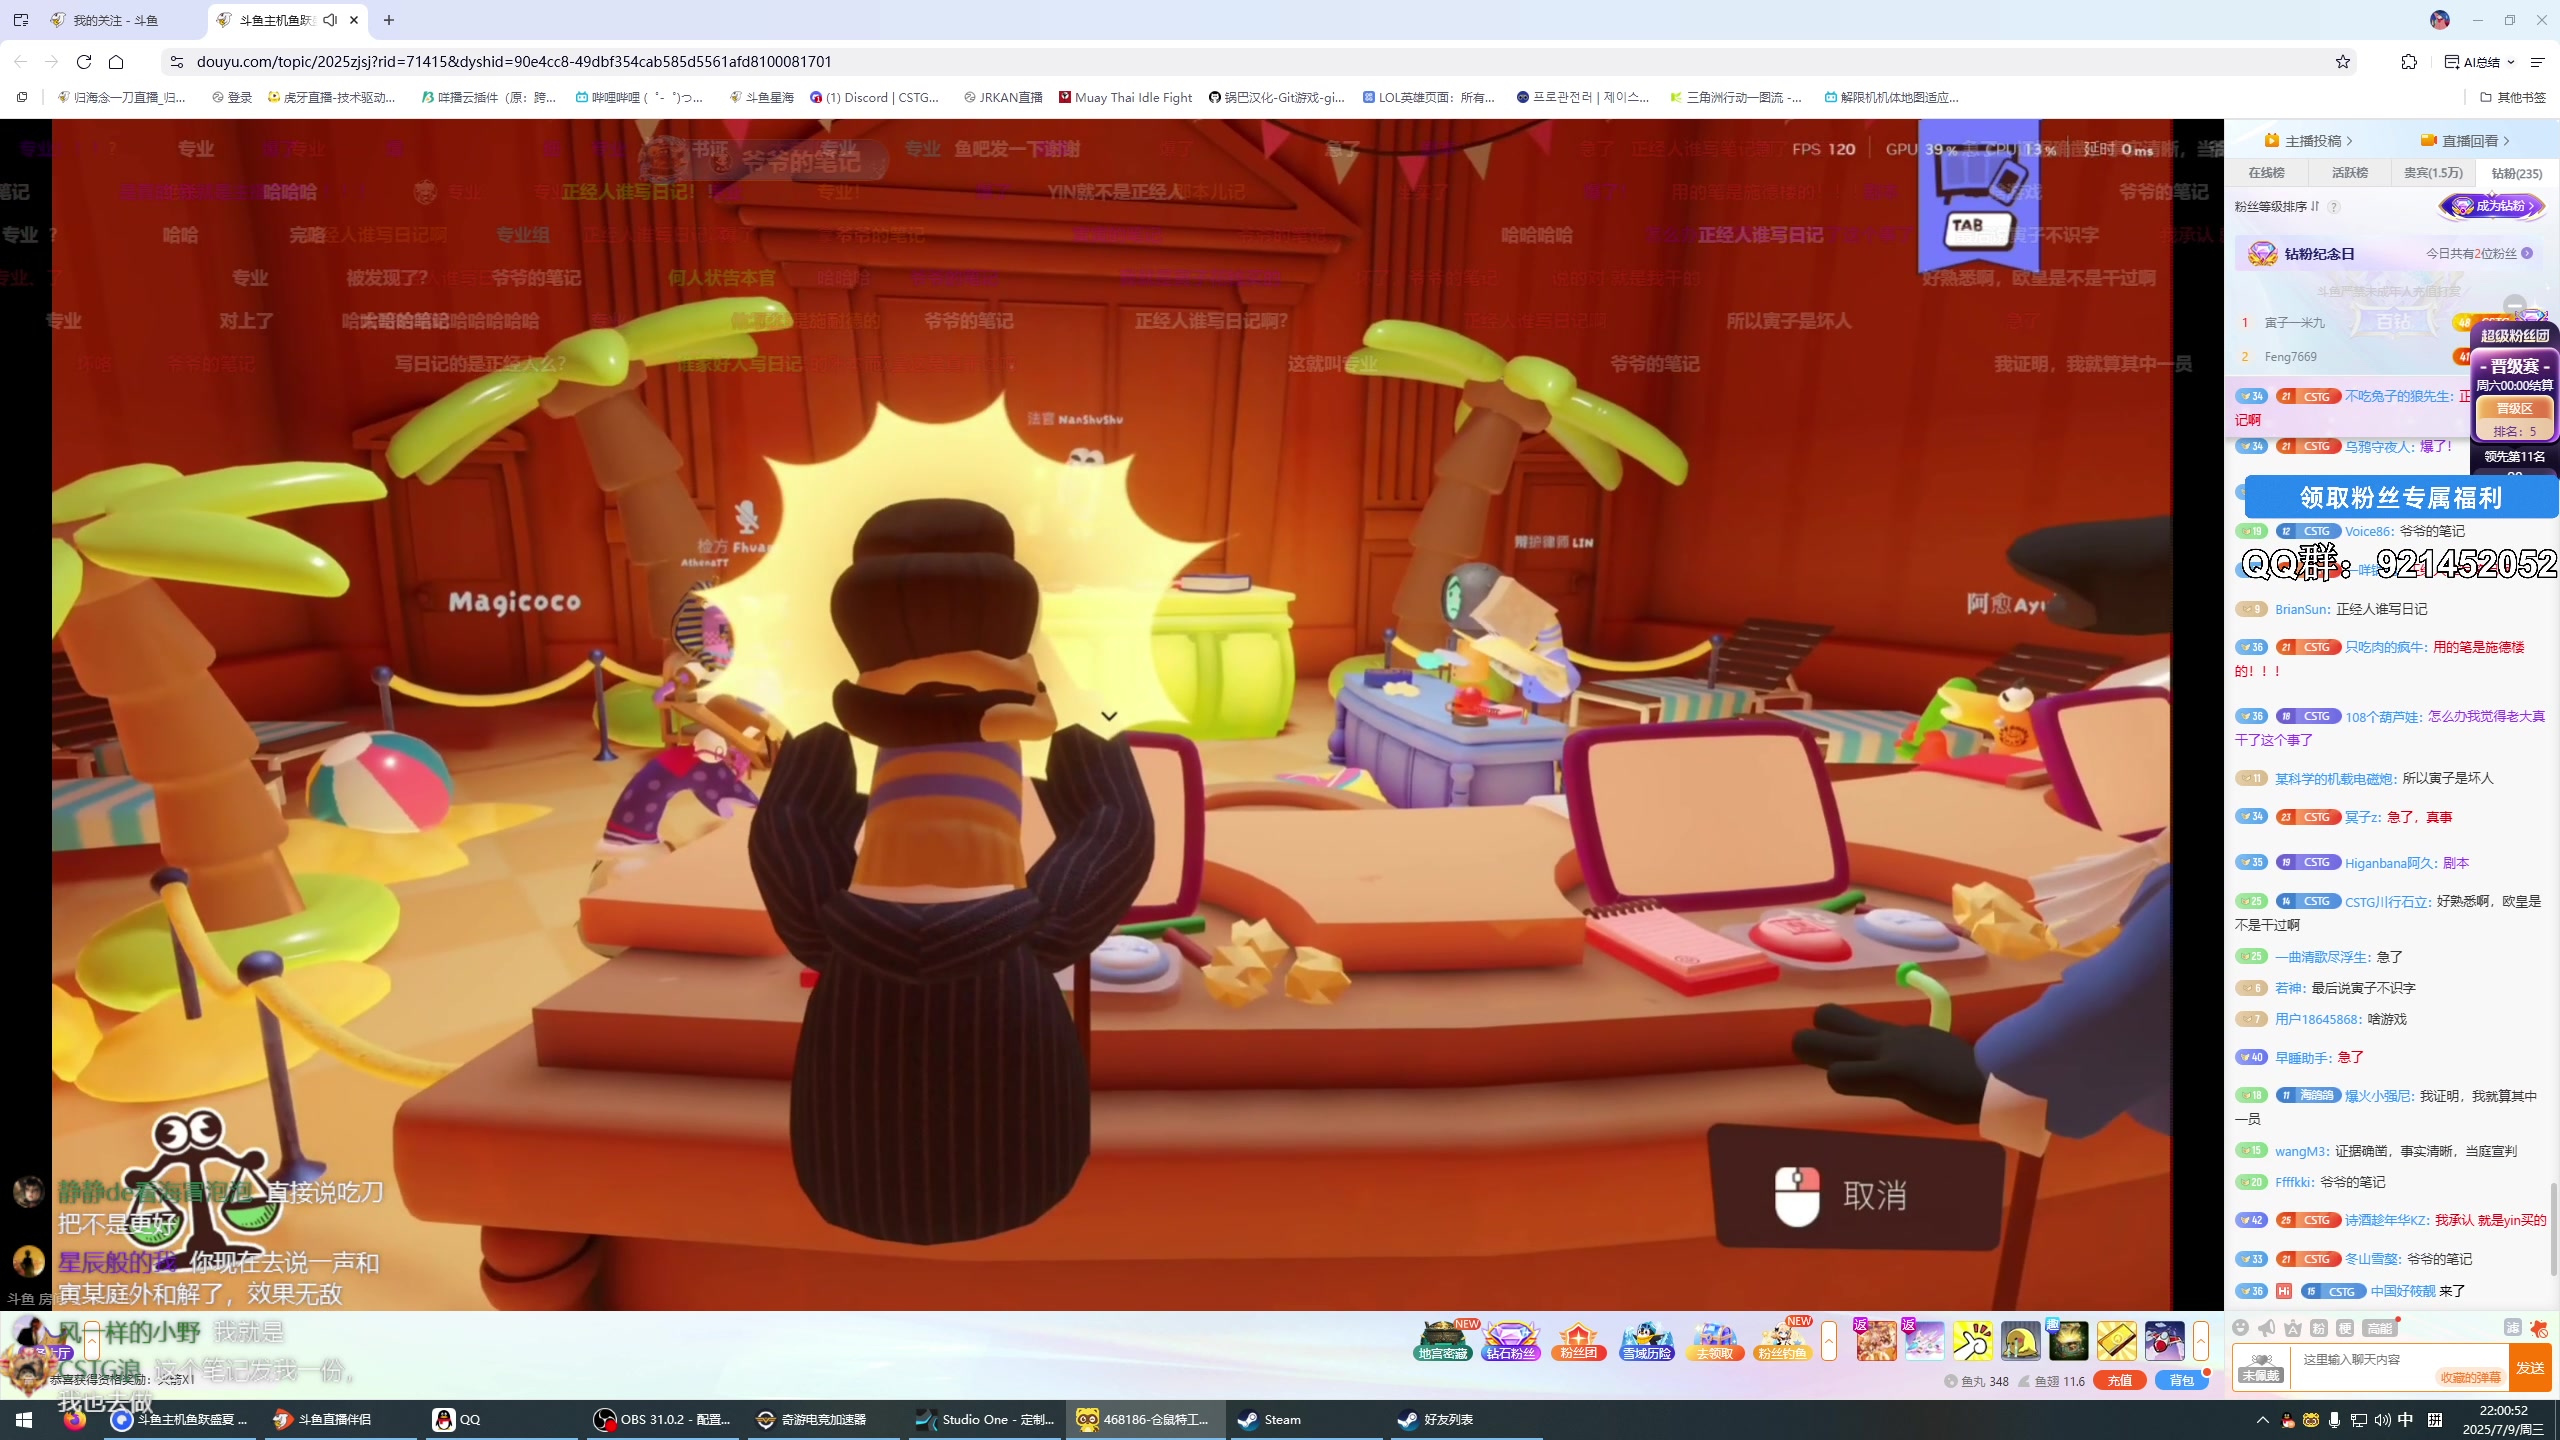Click the 去领取 treasure chest icon
The image size is (2560, 1440).
1714,1341
